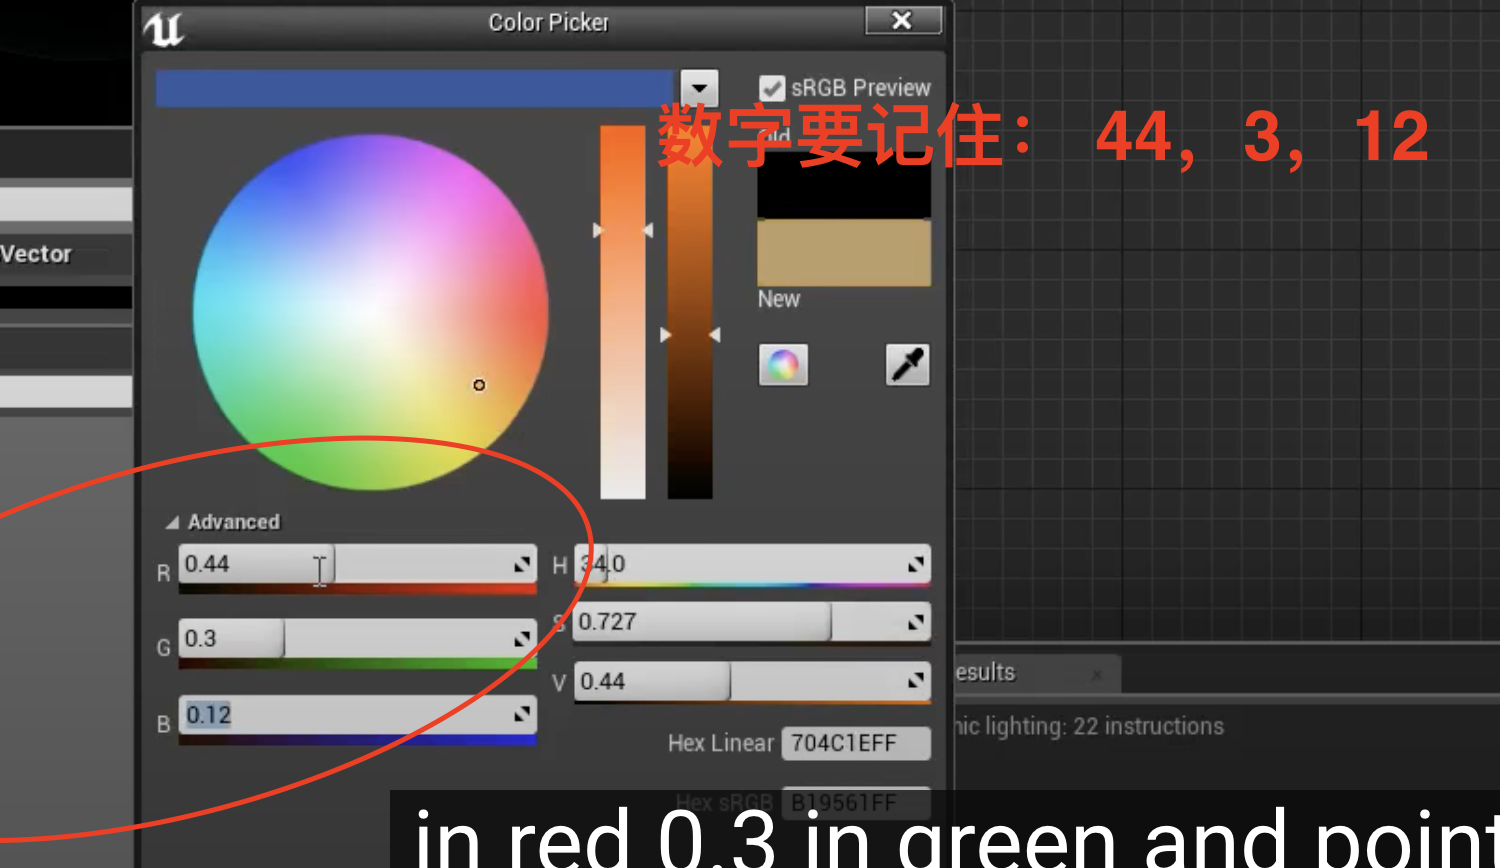This screenshot has height=868, width=1500.
Task: Expand the G slider spinner arrow
Action: pos(521,640)
